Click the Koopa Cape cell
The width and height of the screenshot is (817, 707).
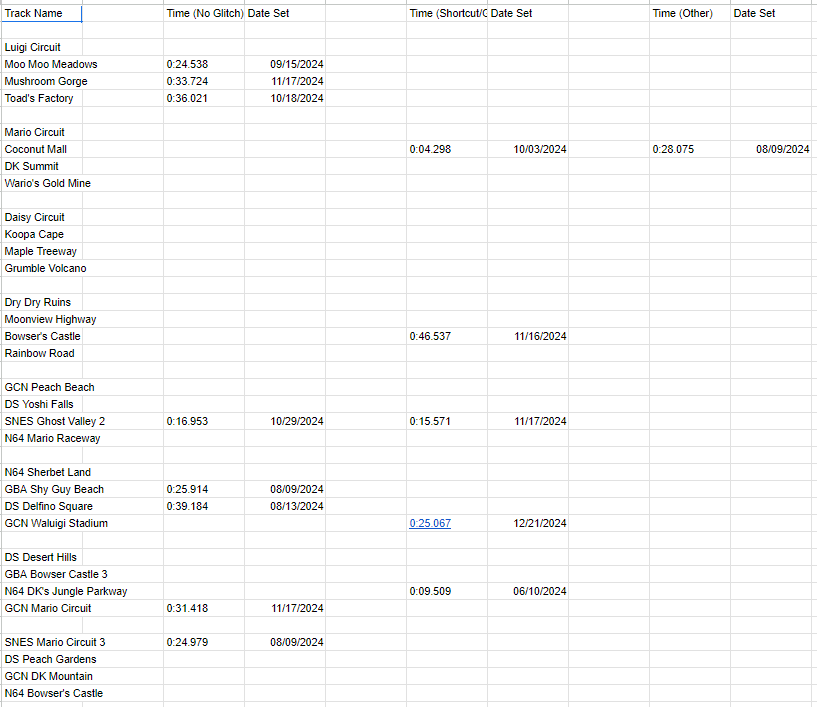[42, 234]
